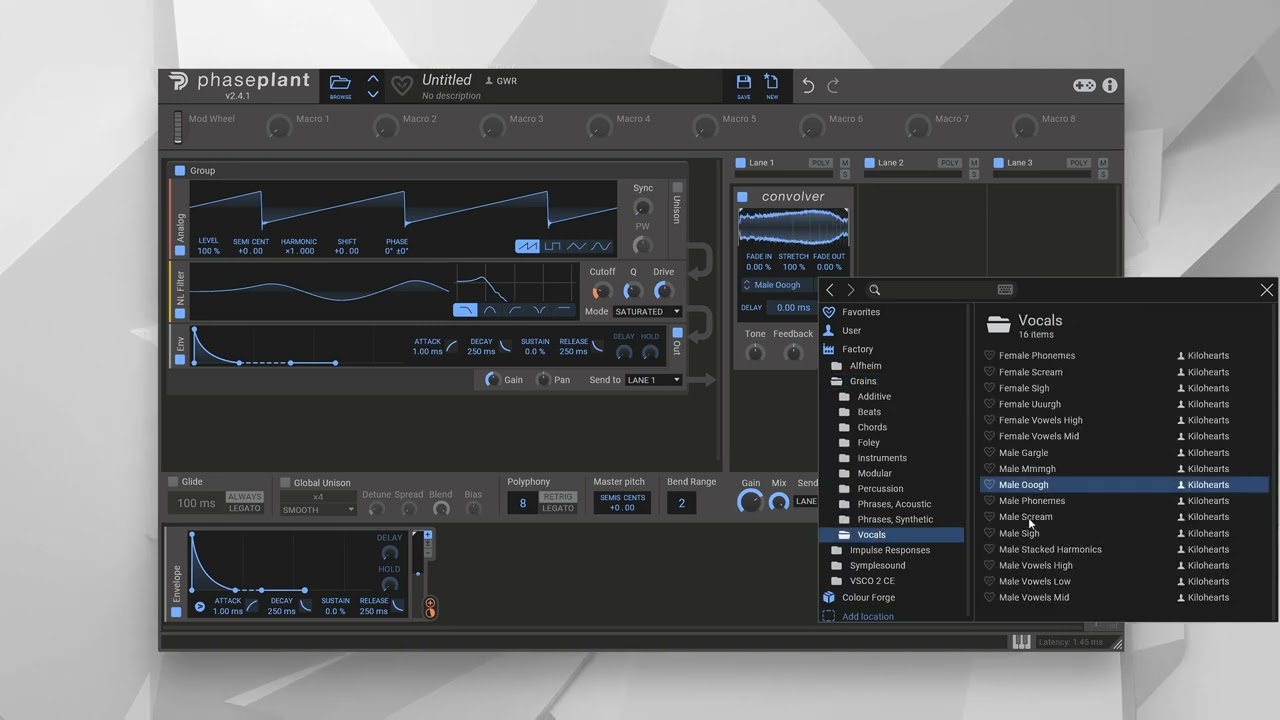Screen dimensions: 1280x720
Task: Toggle the Lane 3 enable box
Action: point(999,163)
